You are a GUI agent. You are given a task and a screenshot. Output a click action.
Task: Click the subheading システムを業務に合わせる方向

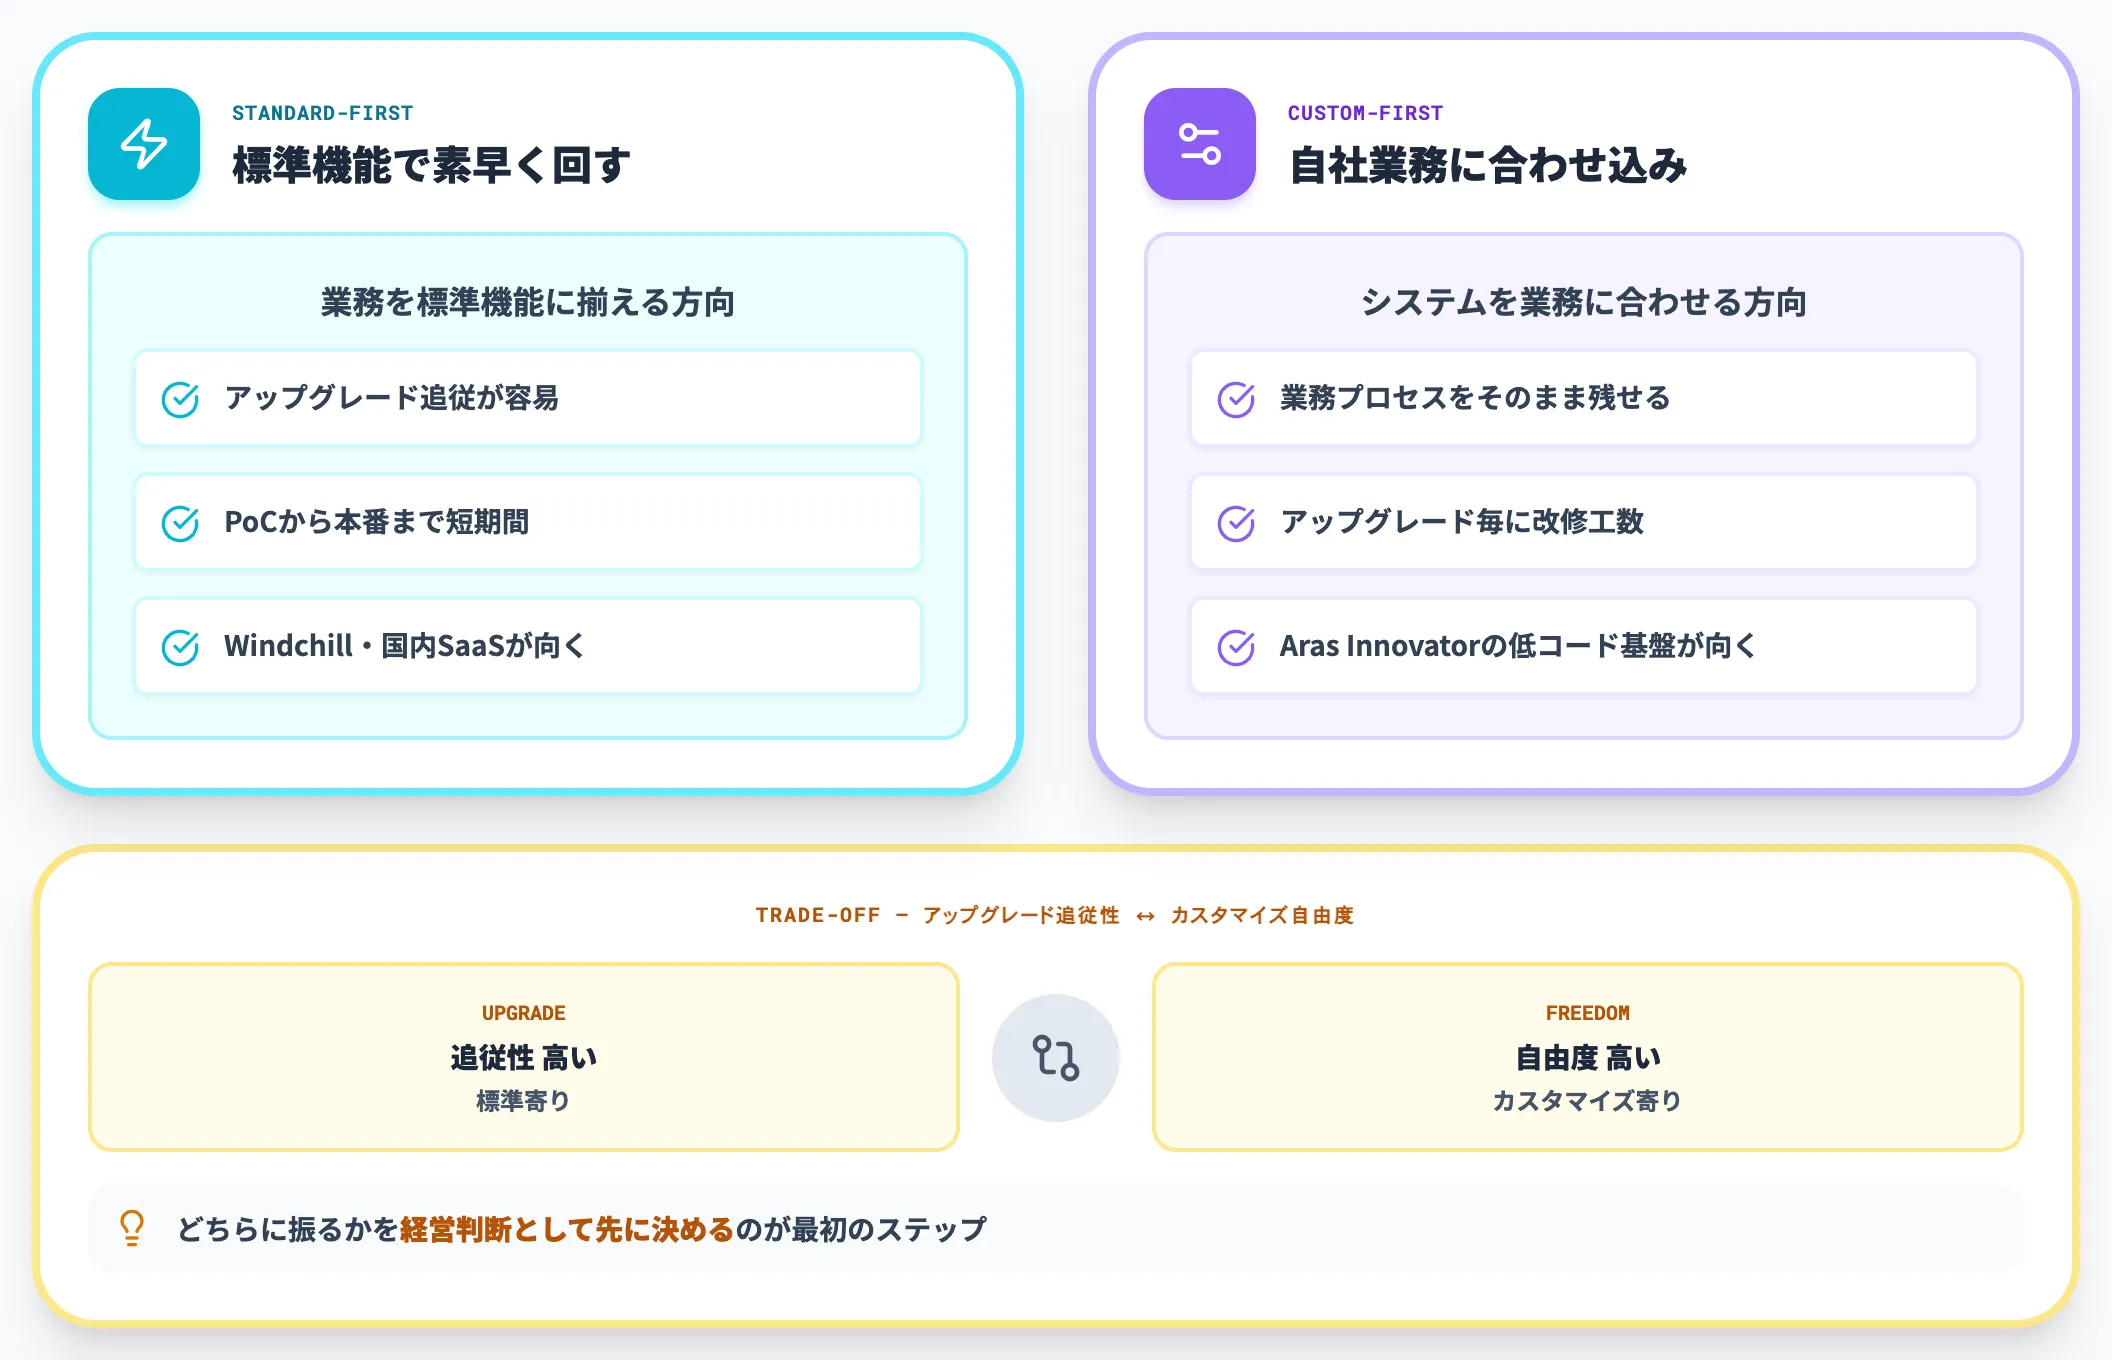(x=1584, y=302)
